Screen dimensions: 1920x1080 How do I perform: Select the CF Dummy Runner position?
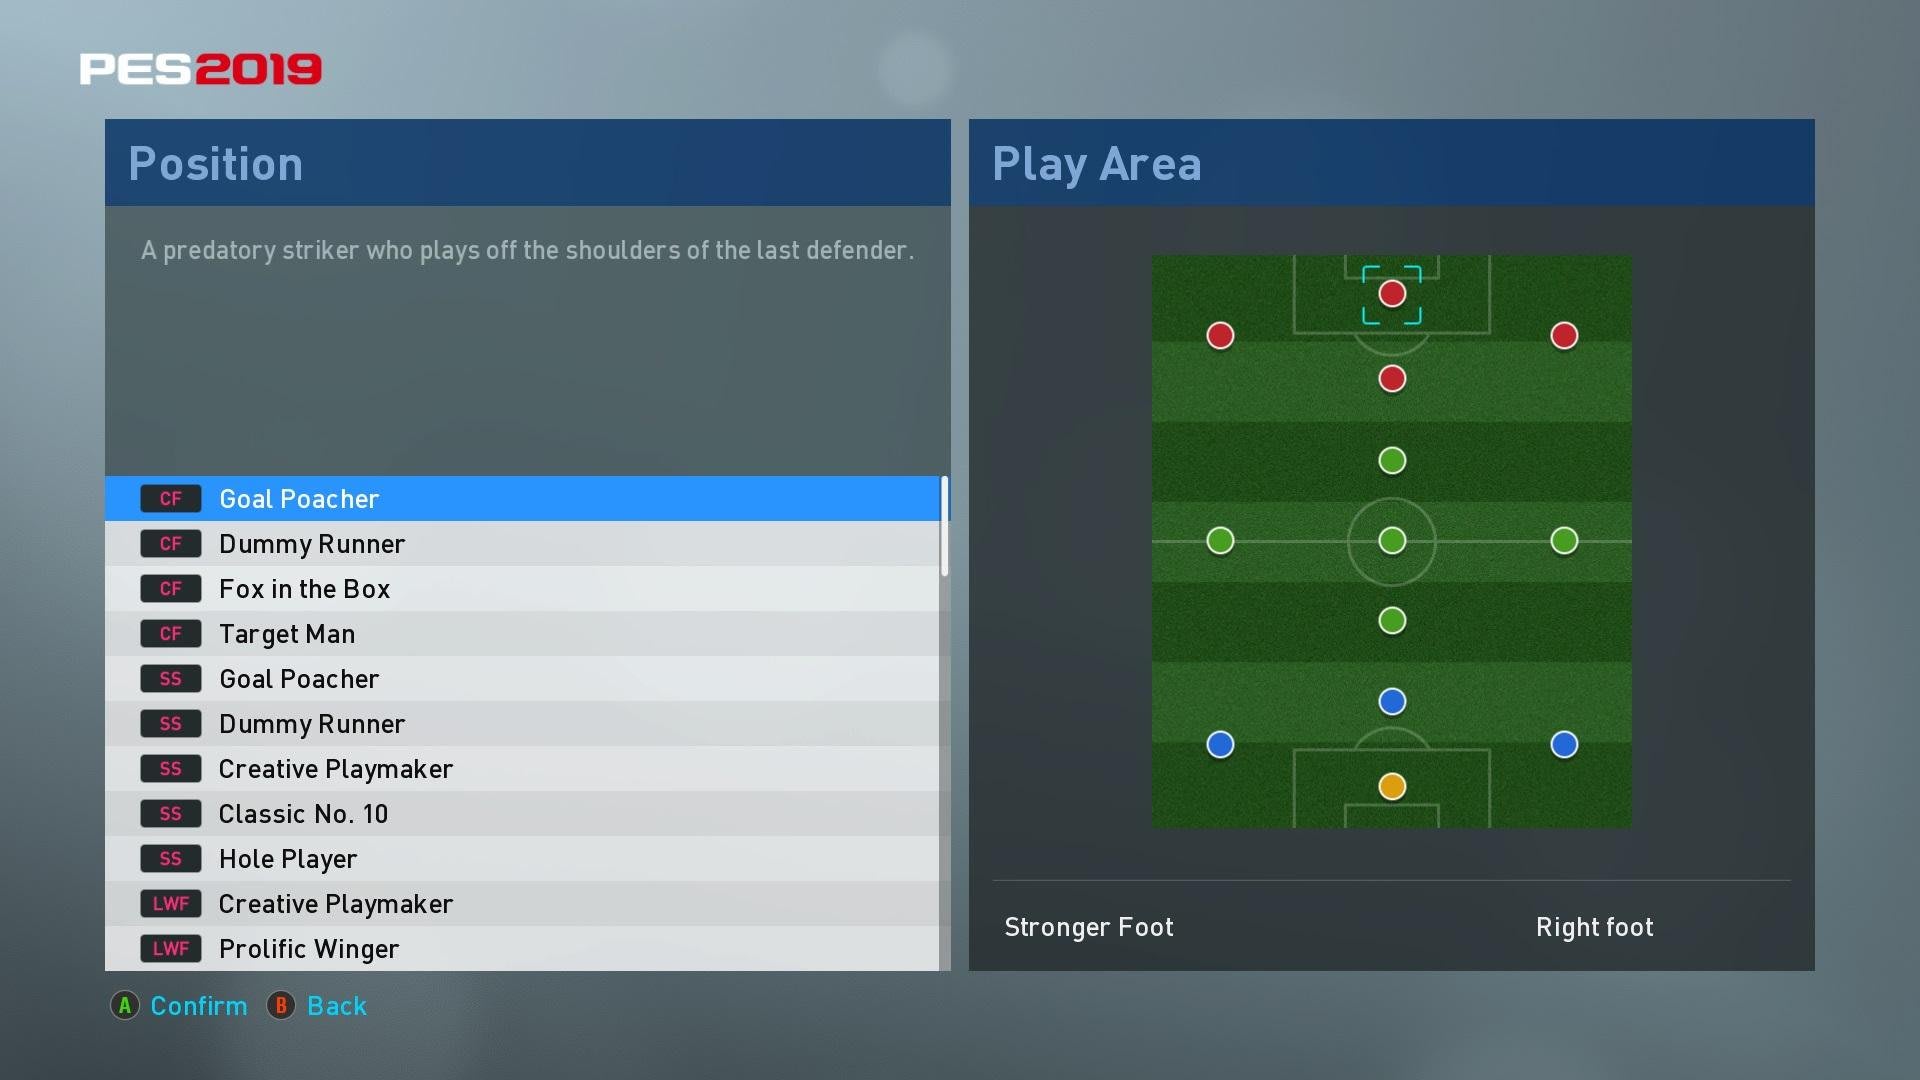coord(526,543)
